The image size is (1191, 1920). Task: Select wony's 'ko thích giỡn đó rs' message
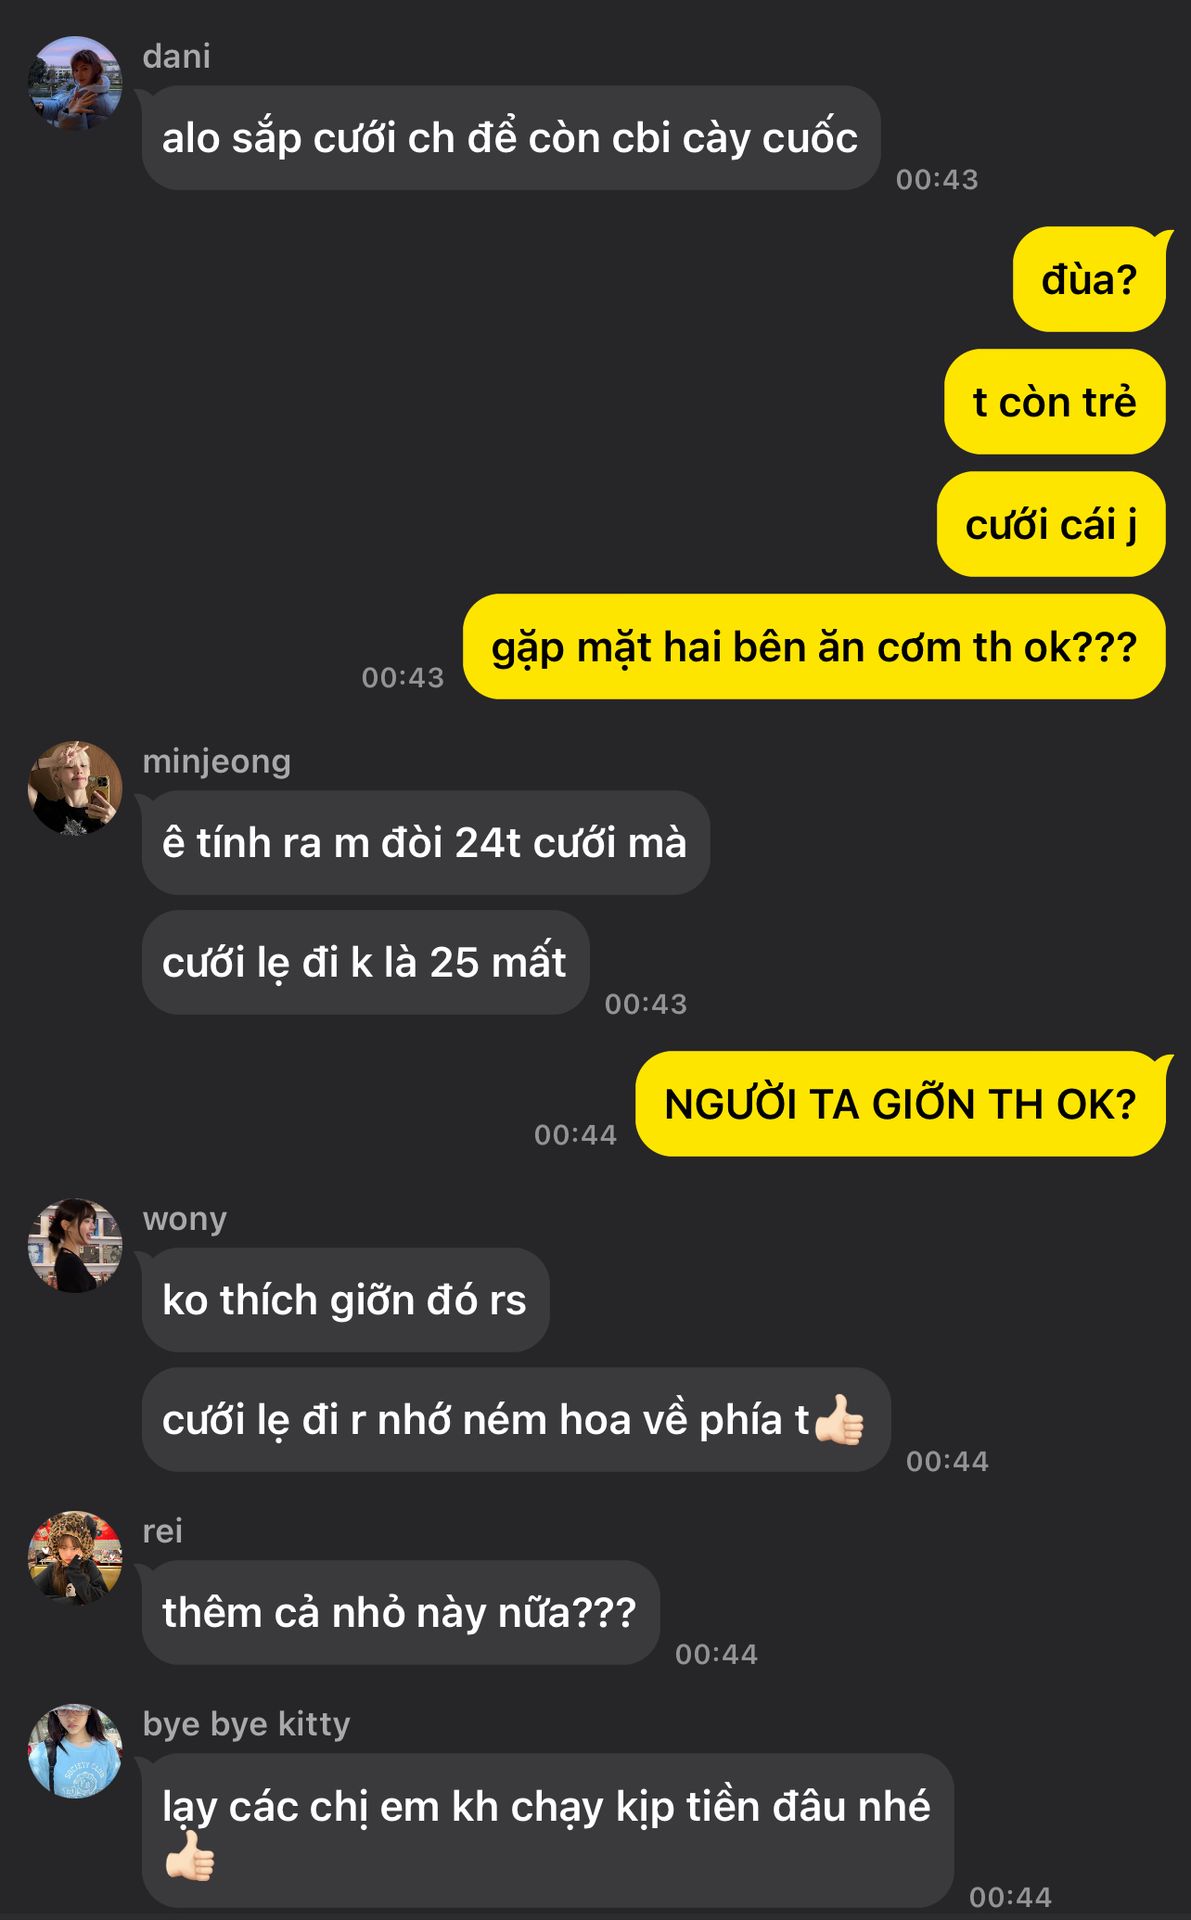click(345, 1300)
